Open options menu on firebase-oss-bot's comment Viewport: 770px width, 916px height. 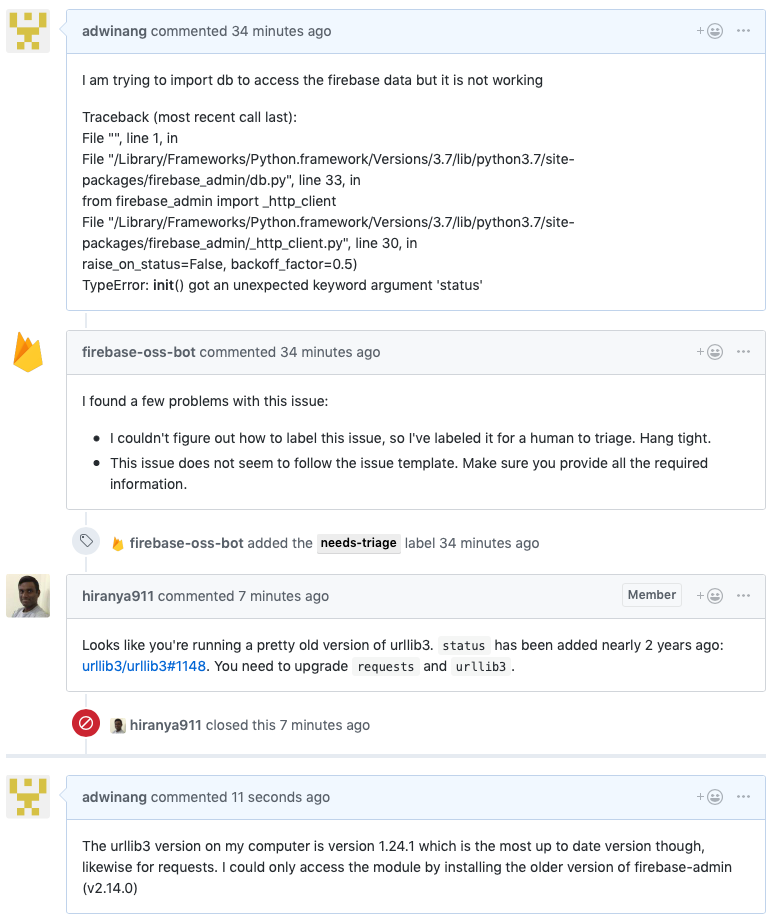[743, 352]
